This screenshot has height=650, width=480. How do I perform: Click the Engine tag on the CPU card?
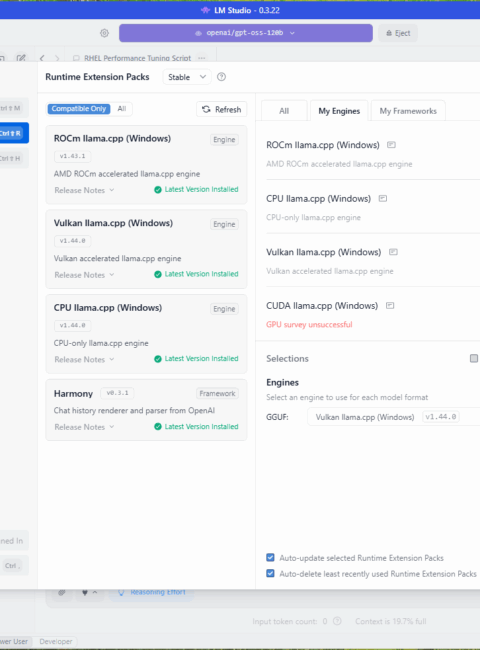pos(224,309)
